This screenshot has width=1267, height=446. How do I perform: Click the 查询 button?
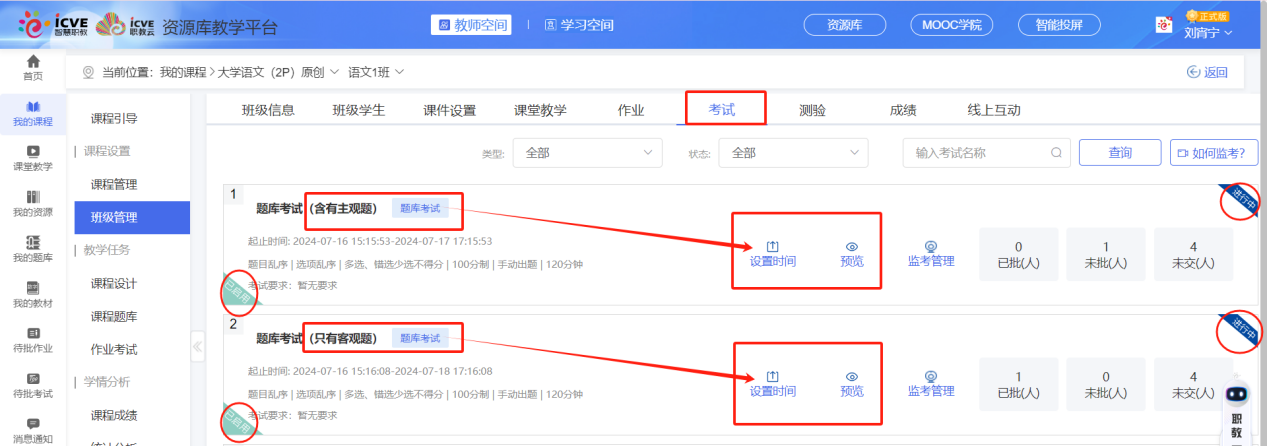pos(1119,153)
